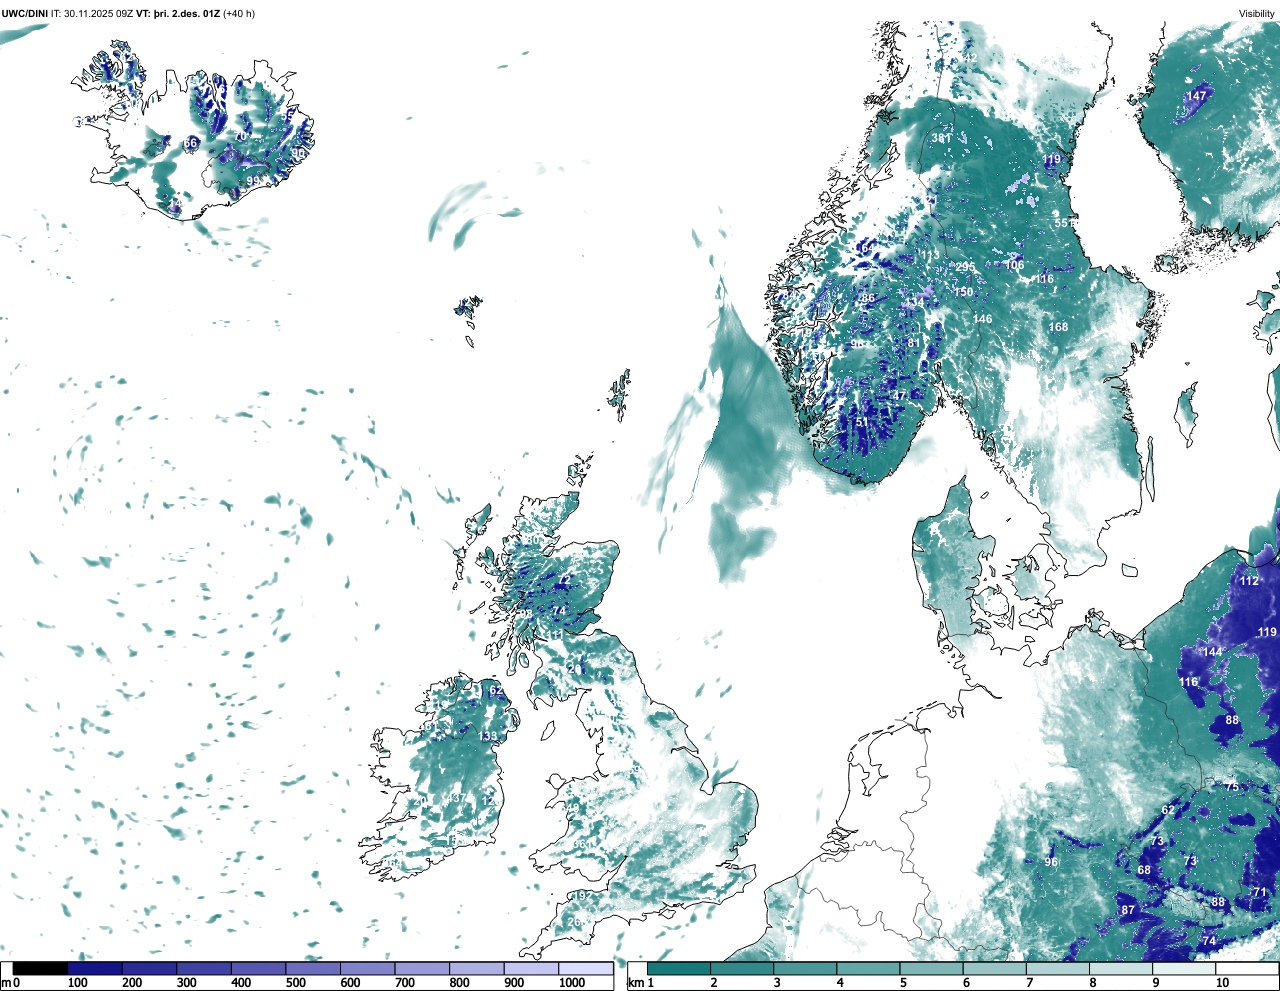Click the '144' visibility value in Poland

coord(1212,652)
